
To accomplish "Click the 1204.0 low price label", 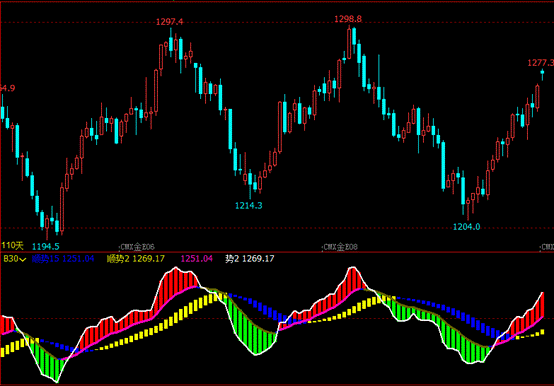I will click(466, 227).
